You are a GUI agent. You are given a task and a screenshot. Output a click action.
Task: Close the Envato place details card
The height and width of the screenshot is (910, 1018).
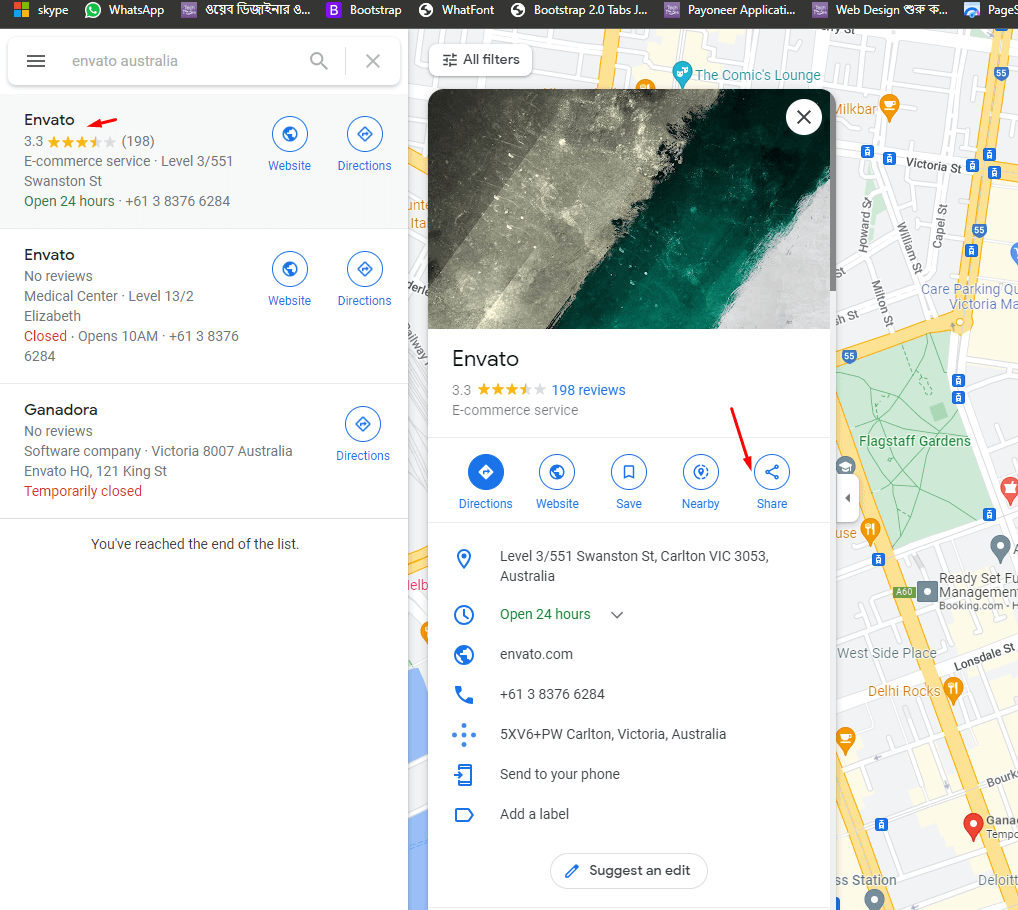803,117
